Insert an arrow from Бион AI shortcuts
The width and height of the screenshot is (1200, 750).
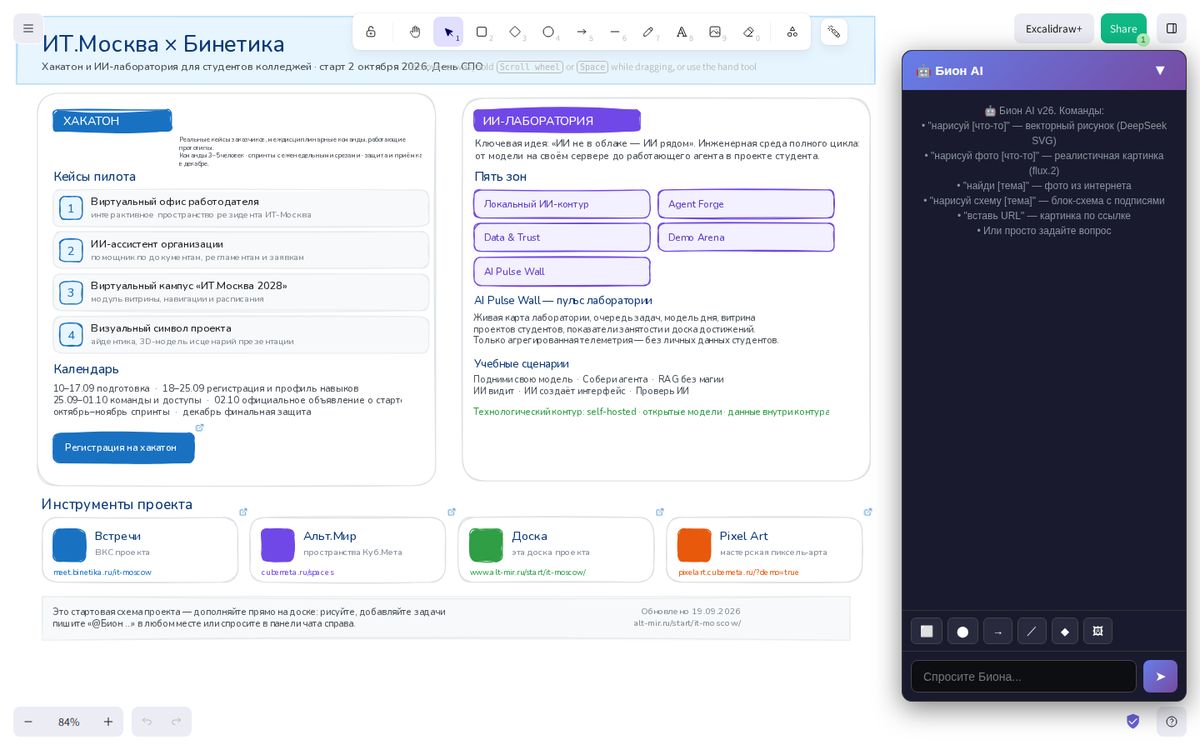tap(997, 631)
